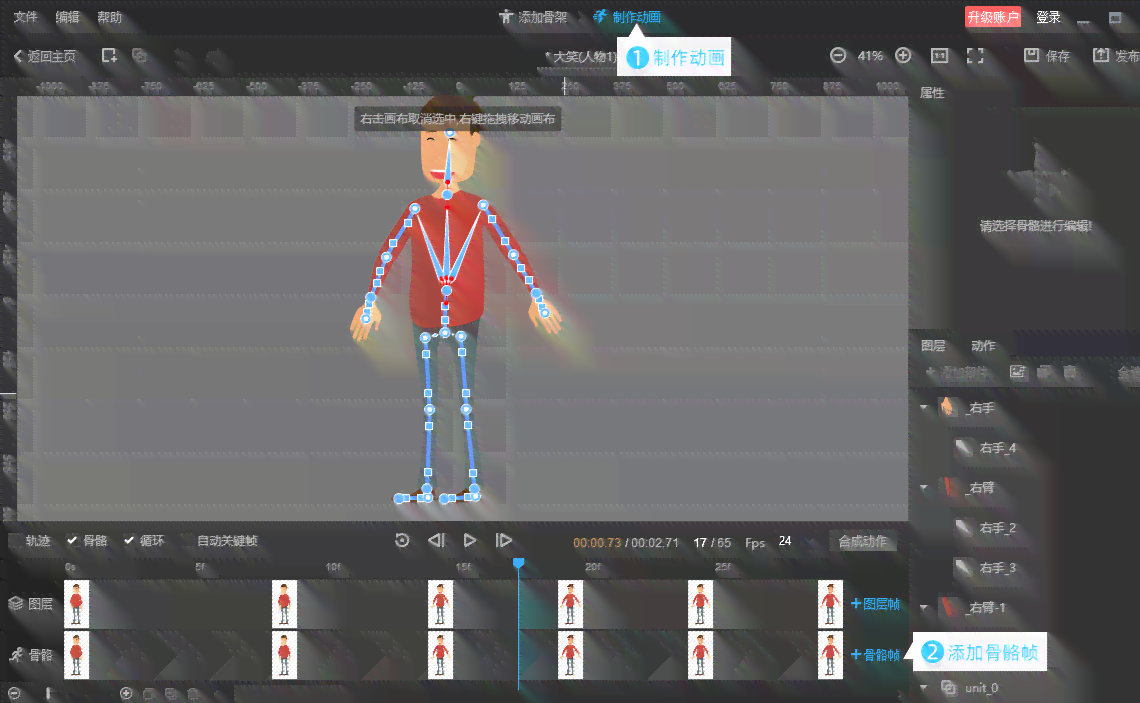Open the 编辑 menu
The width and height of the screenshot is (1140, 703).
pos(68,17)
